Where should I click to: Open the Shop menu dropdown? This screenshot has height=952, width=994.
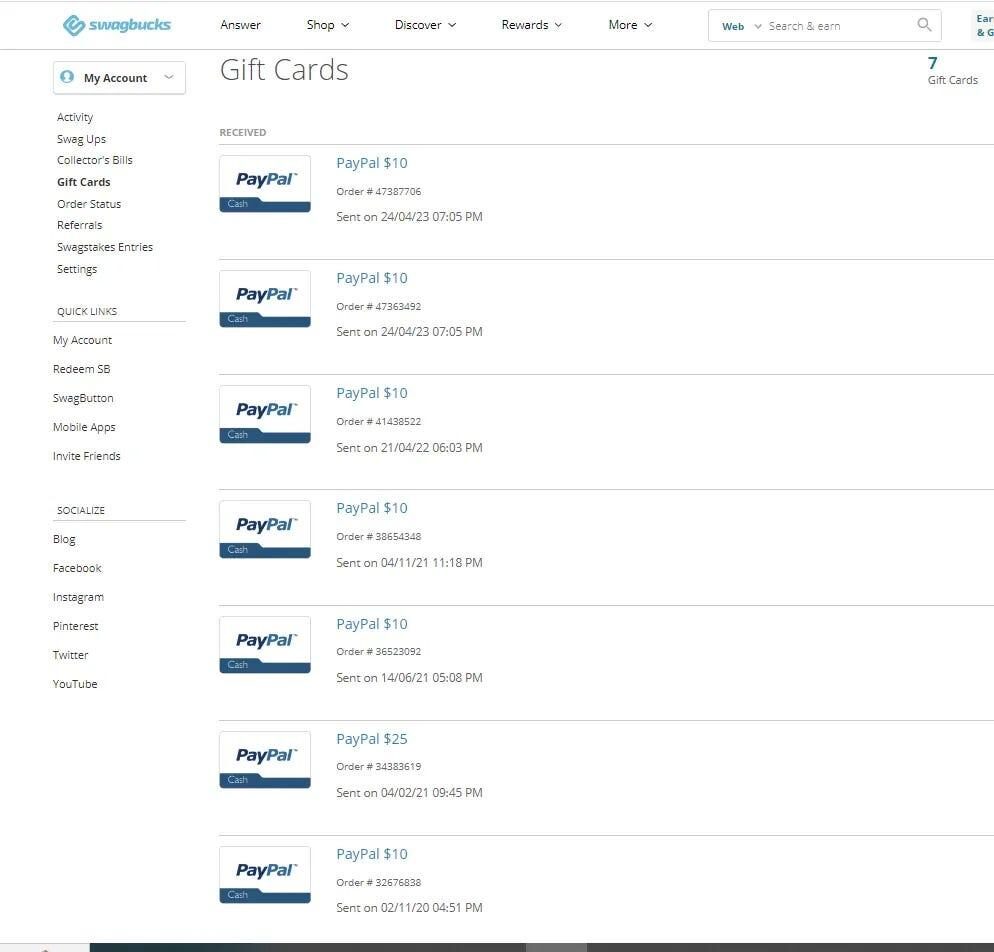coord(328,25)
